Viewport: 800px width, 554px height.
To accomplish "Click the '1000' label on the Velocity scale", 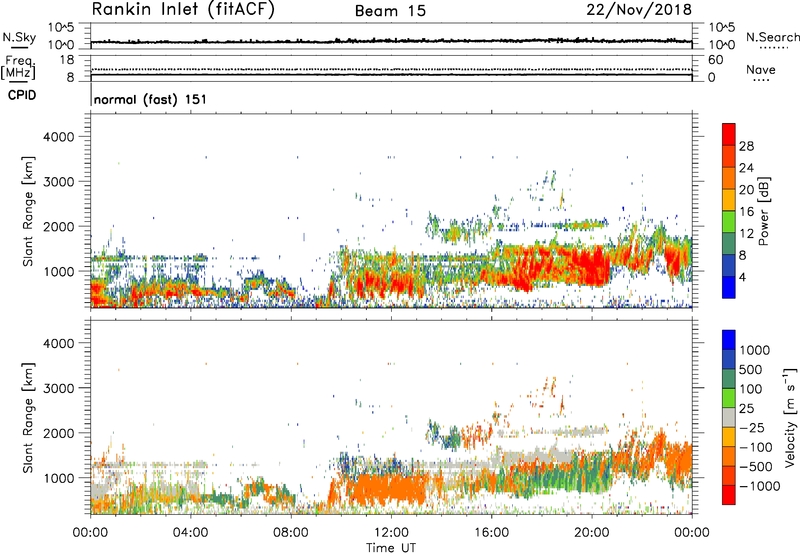I will point(755,350).
